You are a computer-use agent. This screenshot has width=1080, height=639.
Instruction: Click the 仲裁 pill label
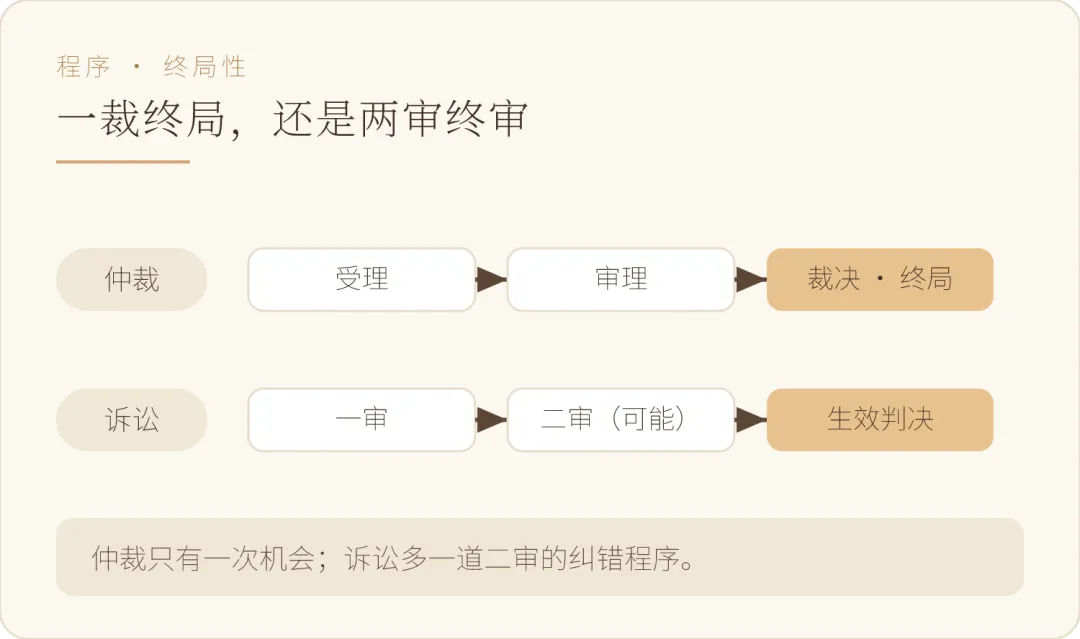(132, 280)
